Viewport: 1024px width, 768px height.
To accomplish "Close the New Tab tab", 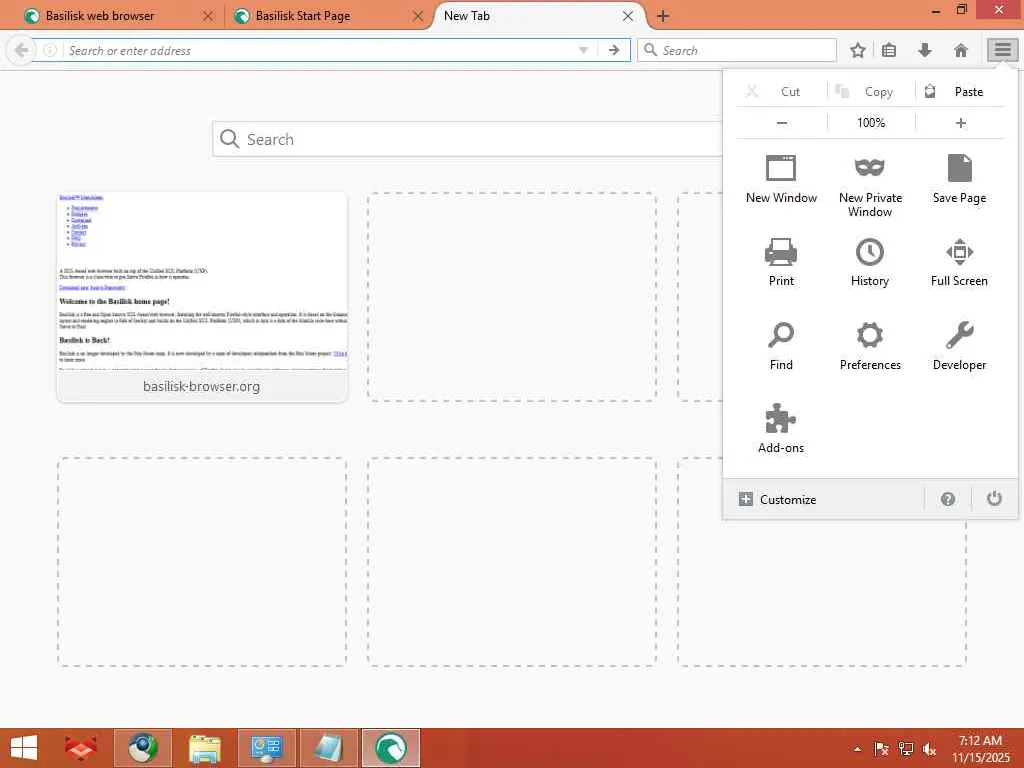I will pos(628,16).
